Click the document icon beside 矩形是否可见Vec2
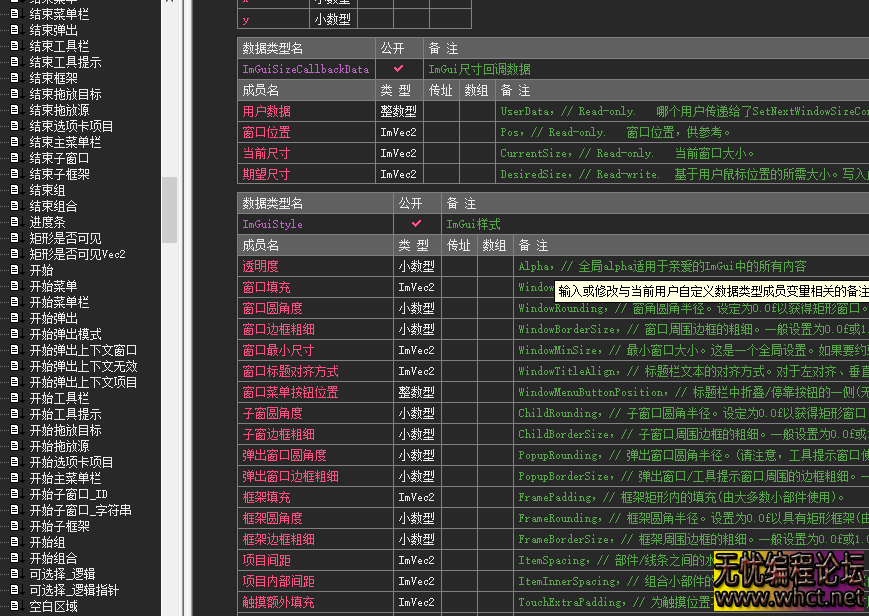869x616 pixels. tap(14, 252)
